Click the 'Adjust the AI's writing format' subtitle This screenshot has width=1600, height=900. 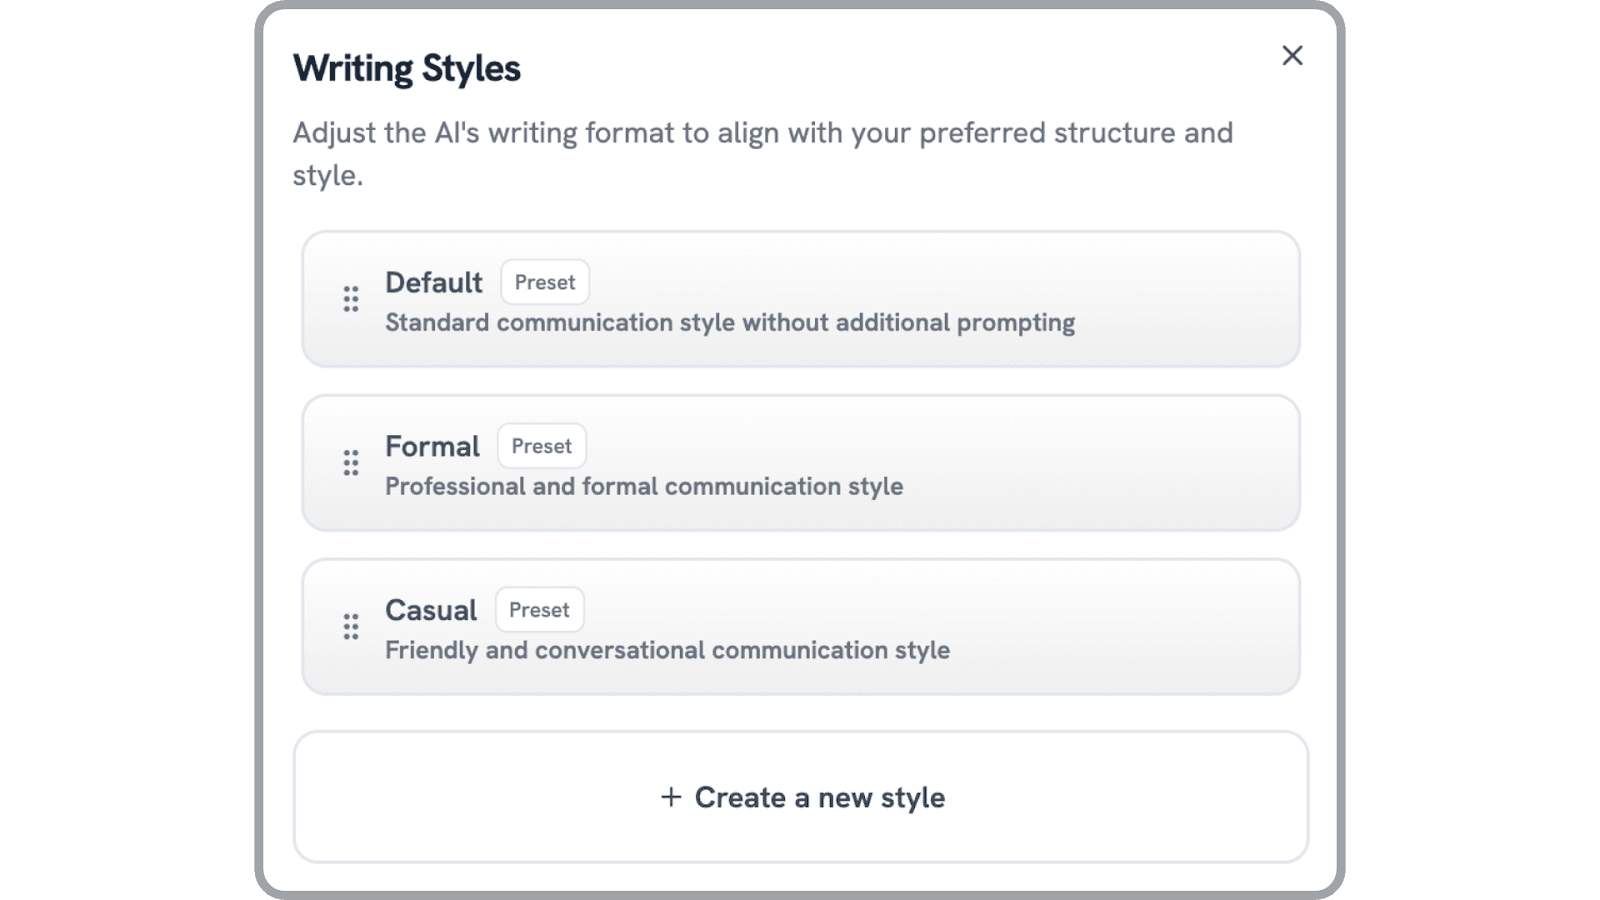(763, 153)
